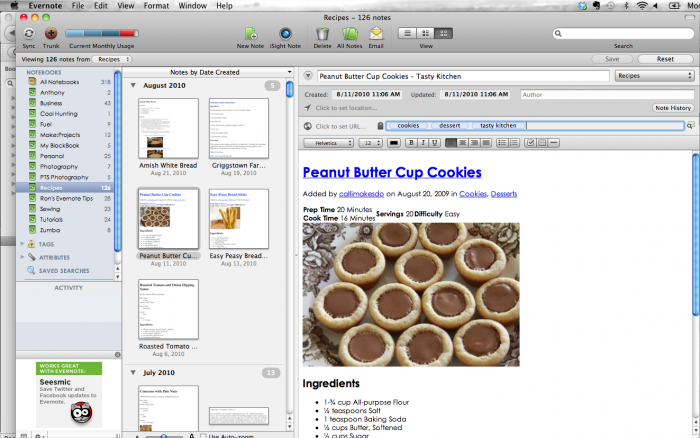
Task: Open All Notes toolbar icon
Action: pyautogui.click(x=350, y=34)
